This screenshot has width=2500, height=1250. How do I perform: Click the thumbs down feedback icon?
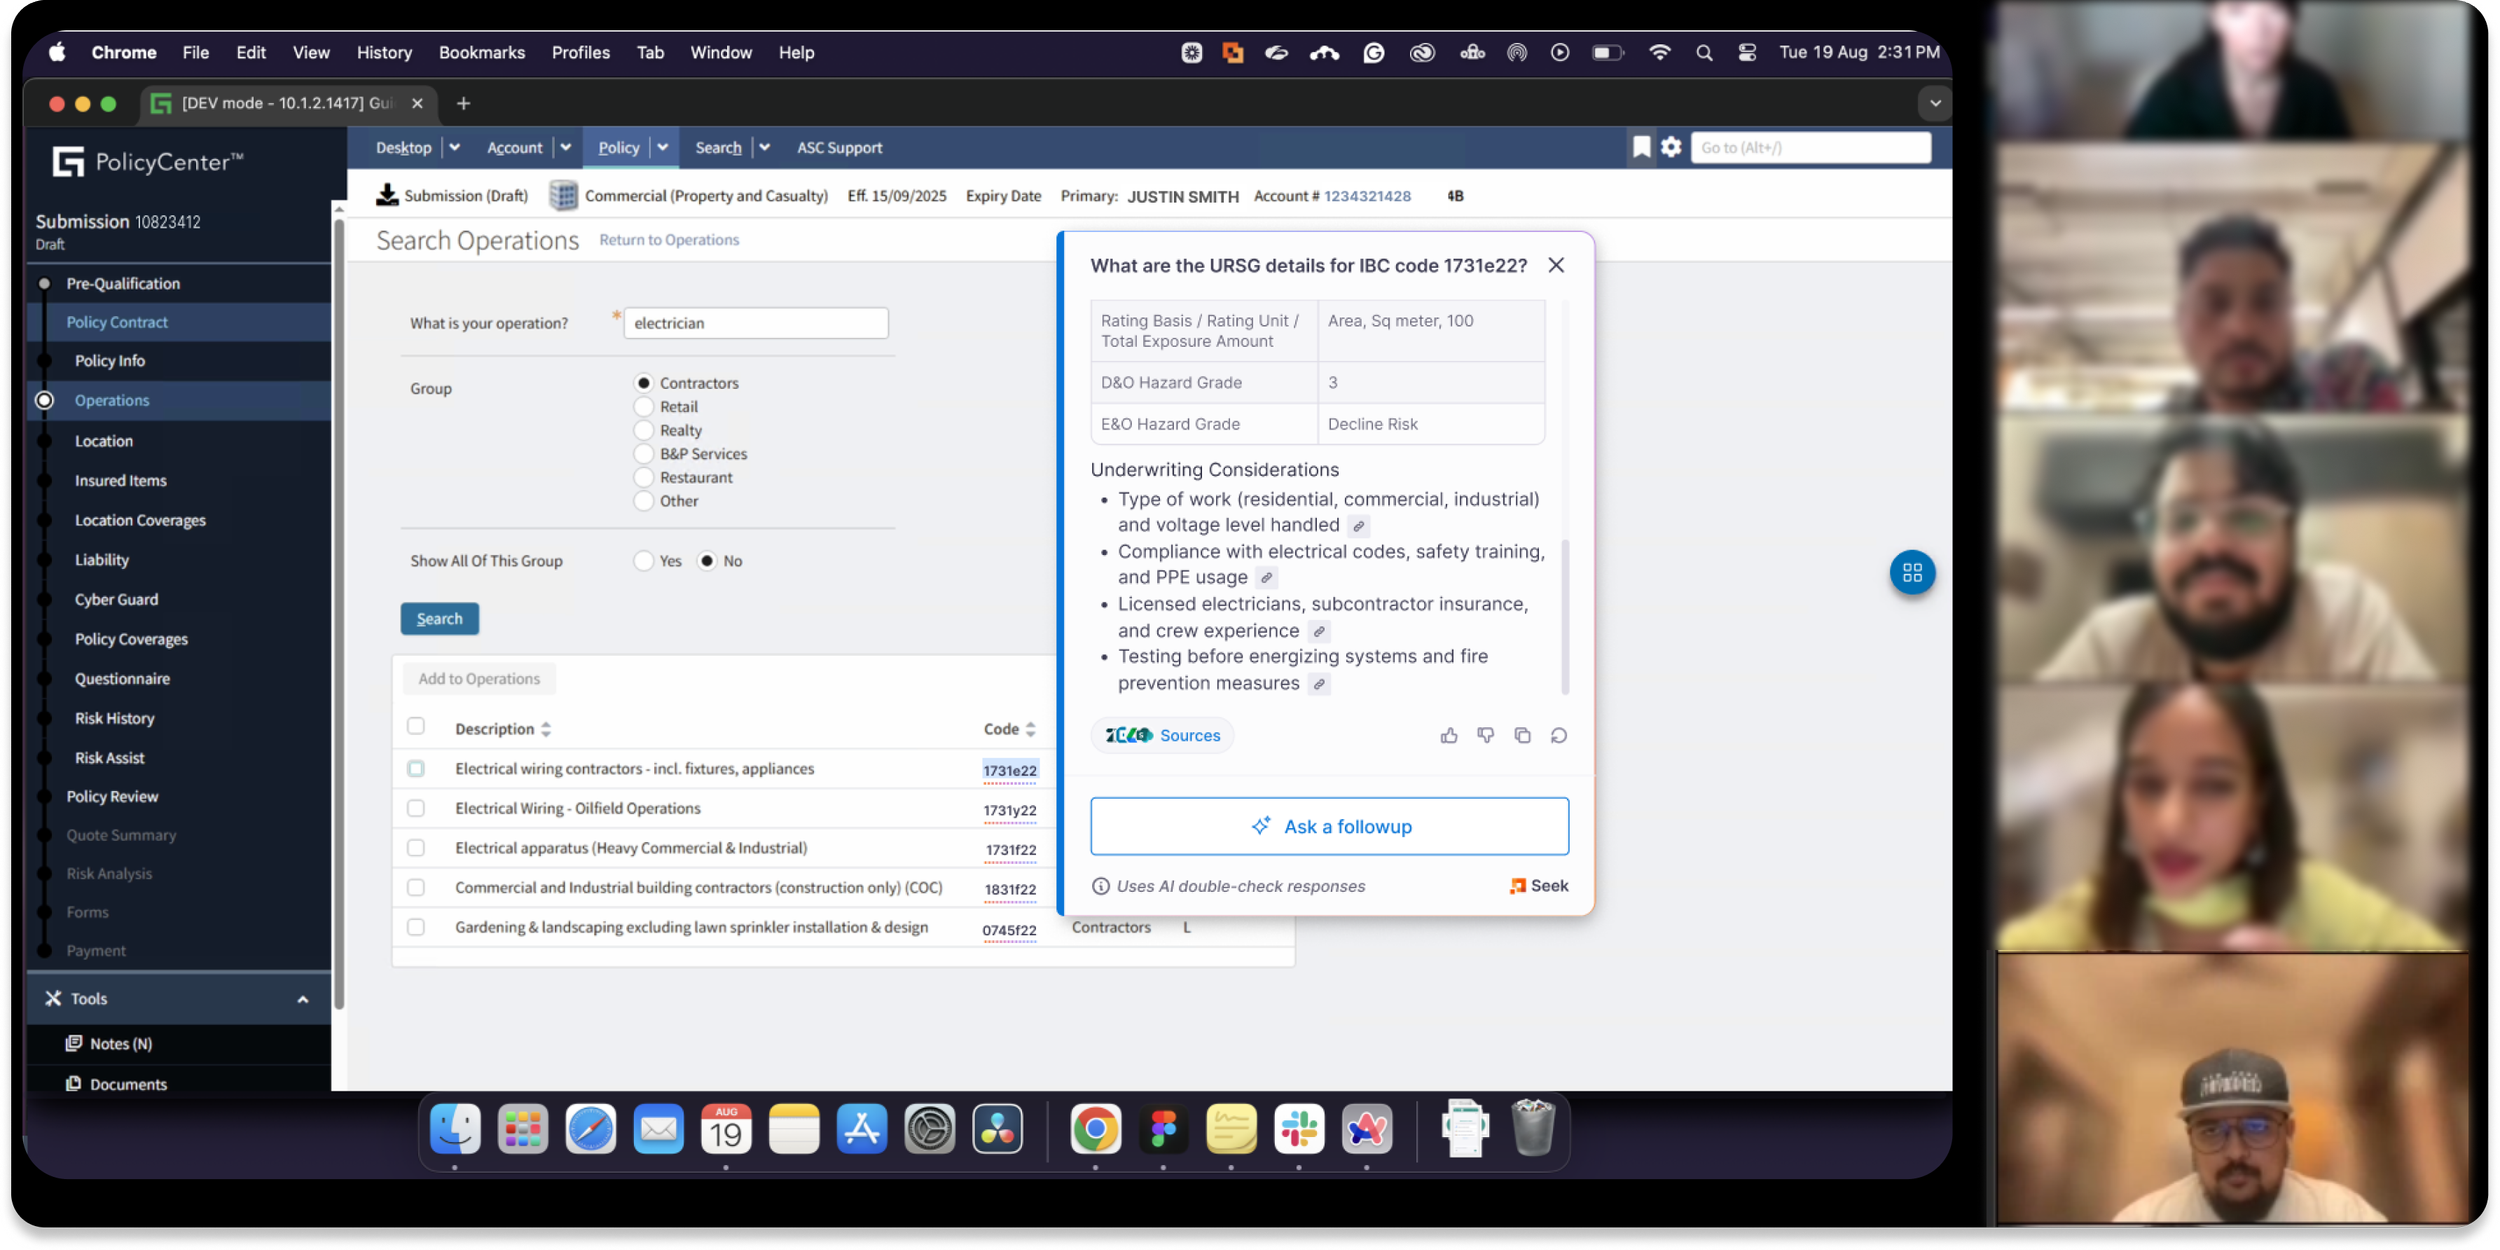click(x=1485, y=736)
